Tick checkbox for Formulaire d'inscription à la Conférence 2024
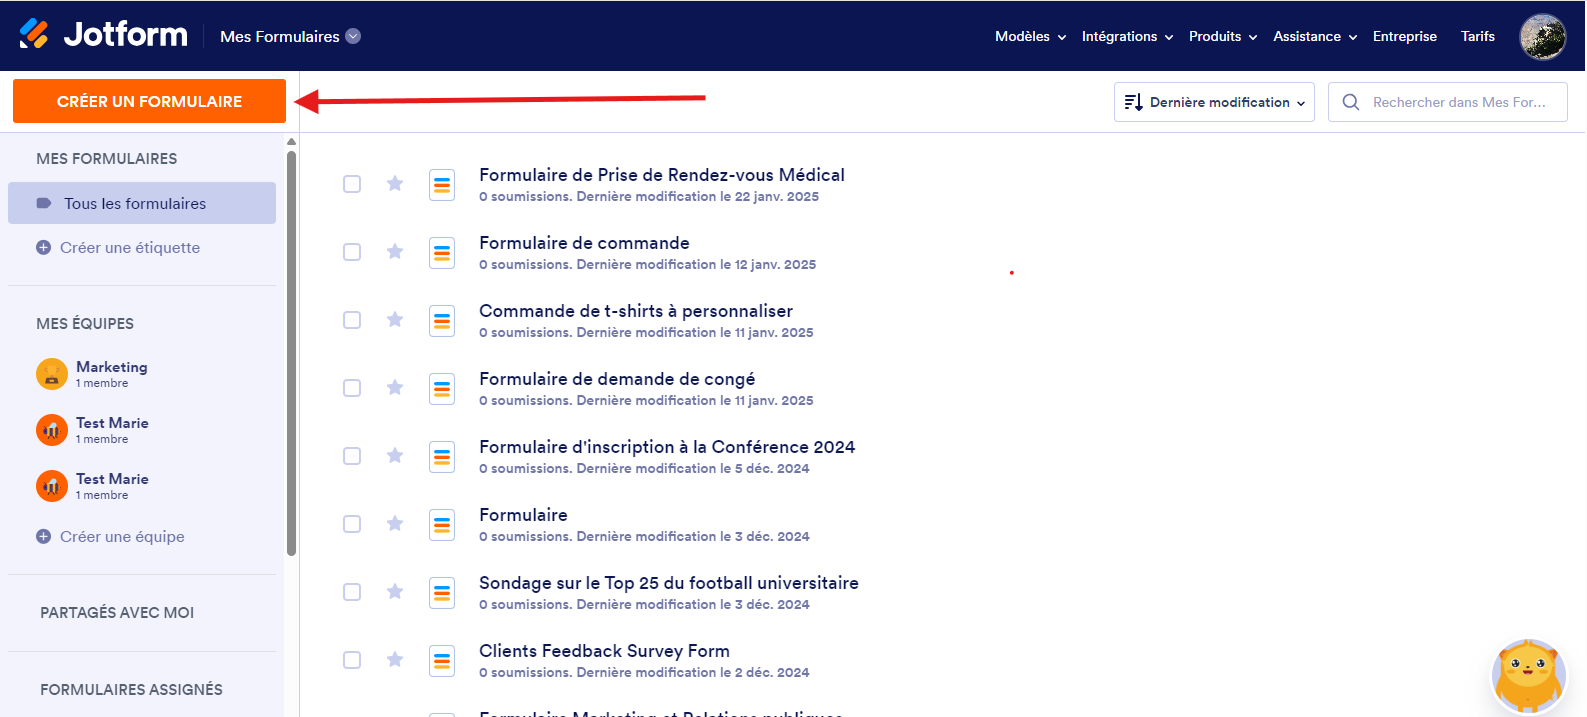This screenshot has width=1587, height=717. (x=352, y=456)
